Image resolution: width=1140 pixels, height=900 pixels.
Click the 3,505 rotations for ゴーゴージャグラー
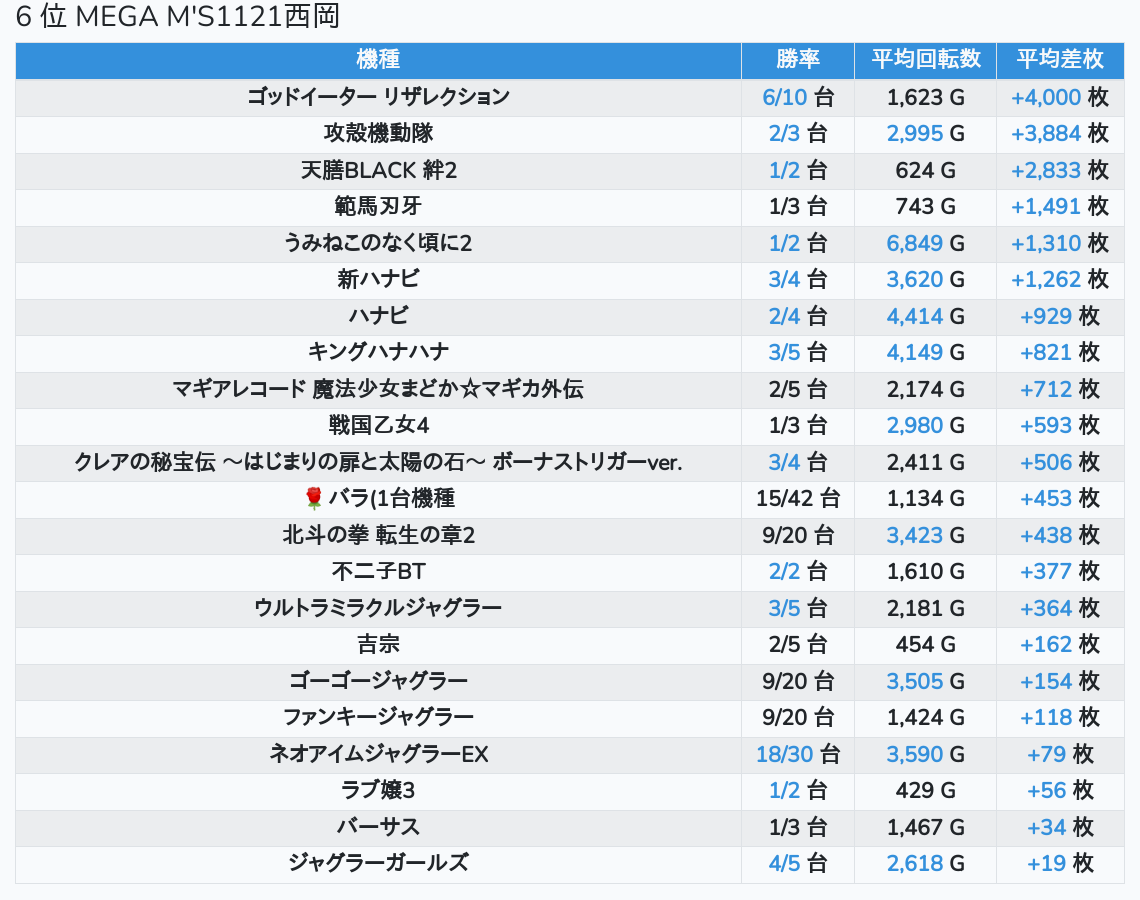(x=914, y=681)
